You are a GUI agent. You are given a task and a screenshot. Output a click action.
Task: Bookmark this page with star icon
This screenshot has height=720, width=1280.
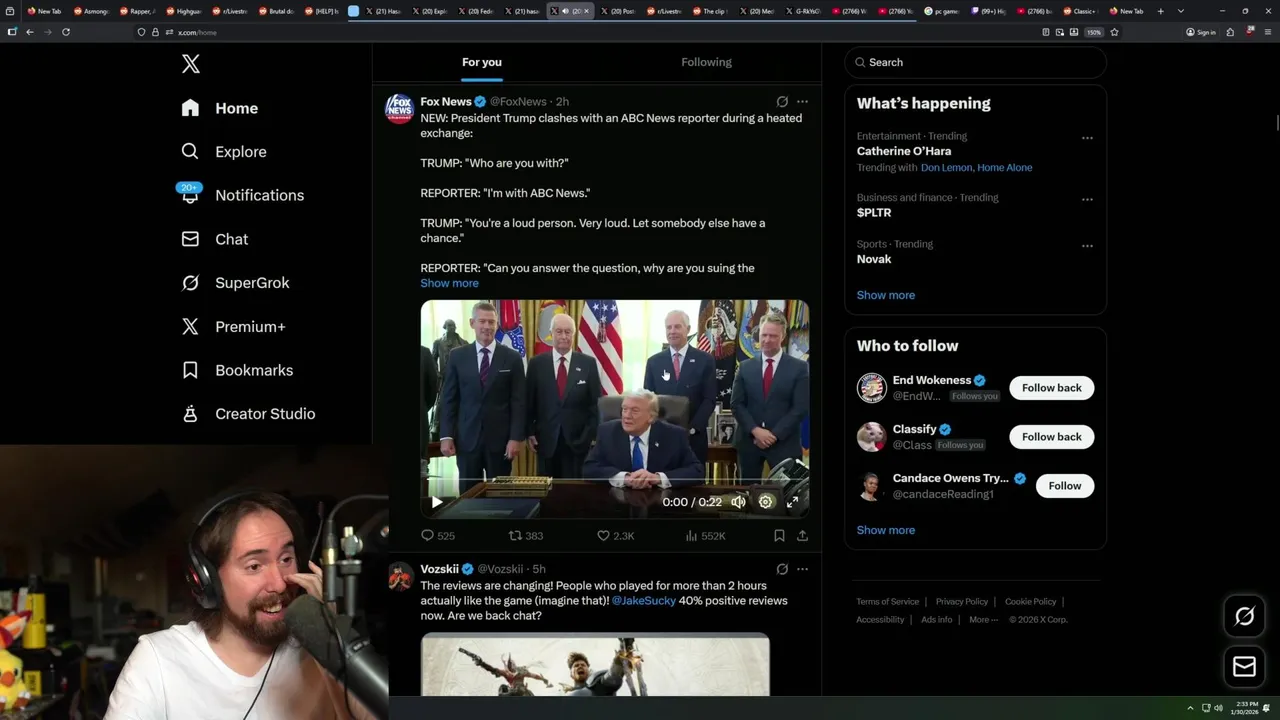(1114, 32)
